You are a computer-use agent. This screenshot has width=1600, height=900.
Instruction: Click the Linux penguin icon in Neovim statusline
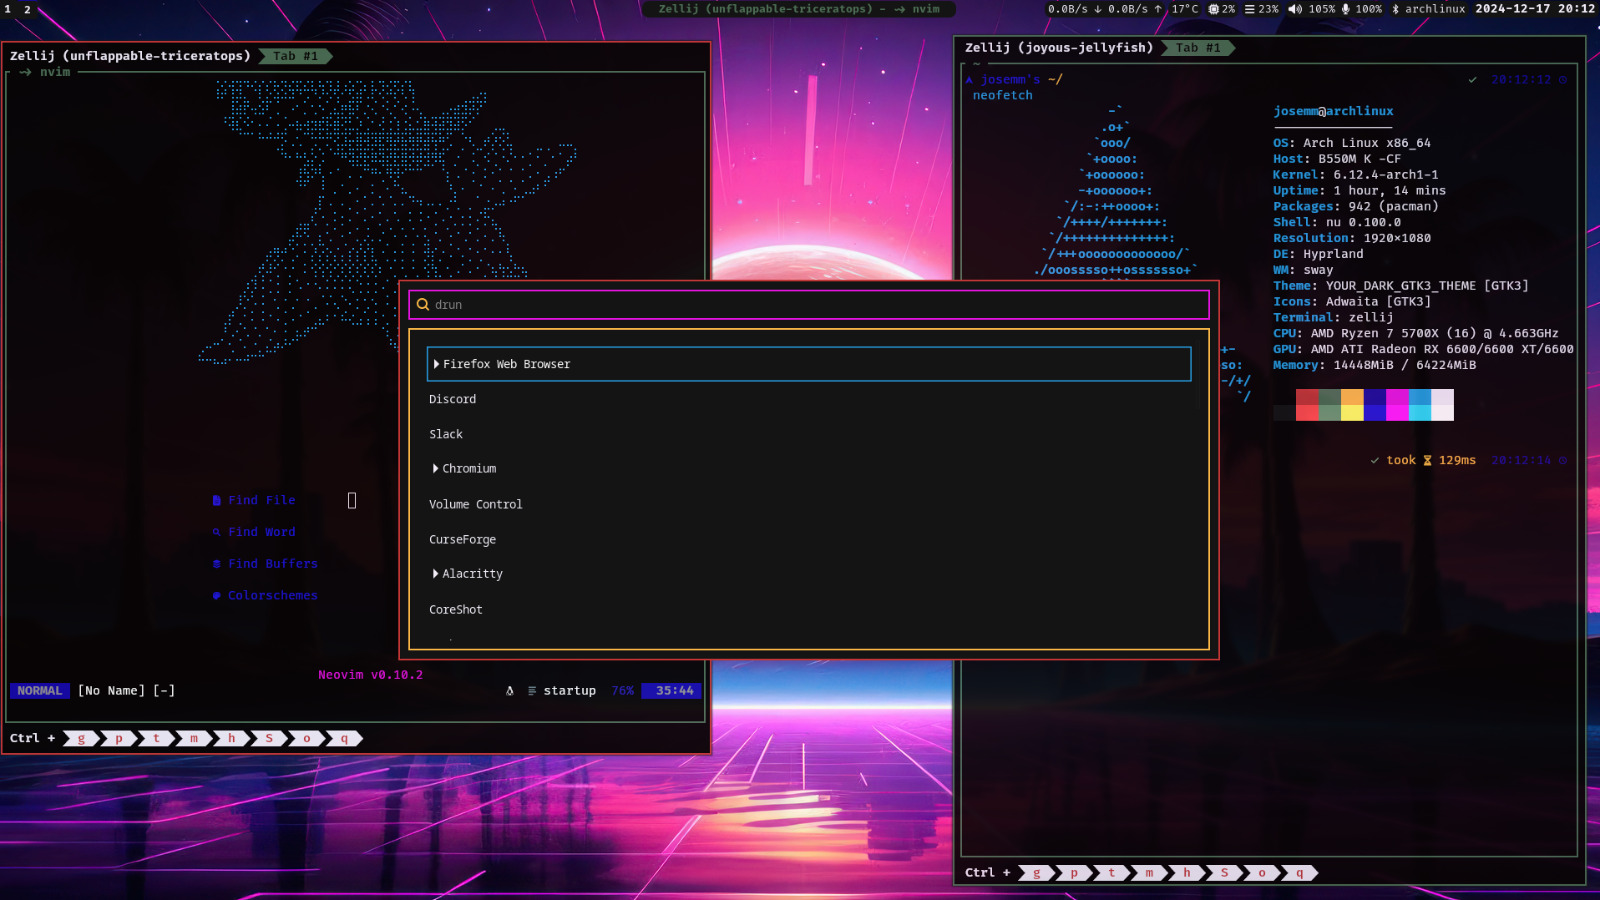pos(510,691)
